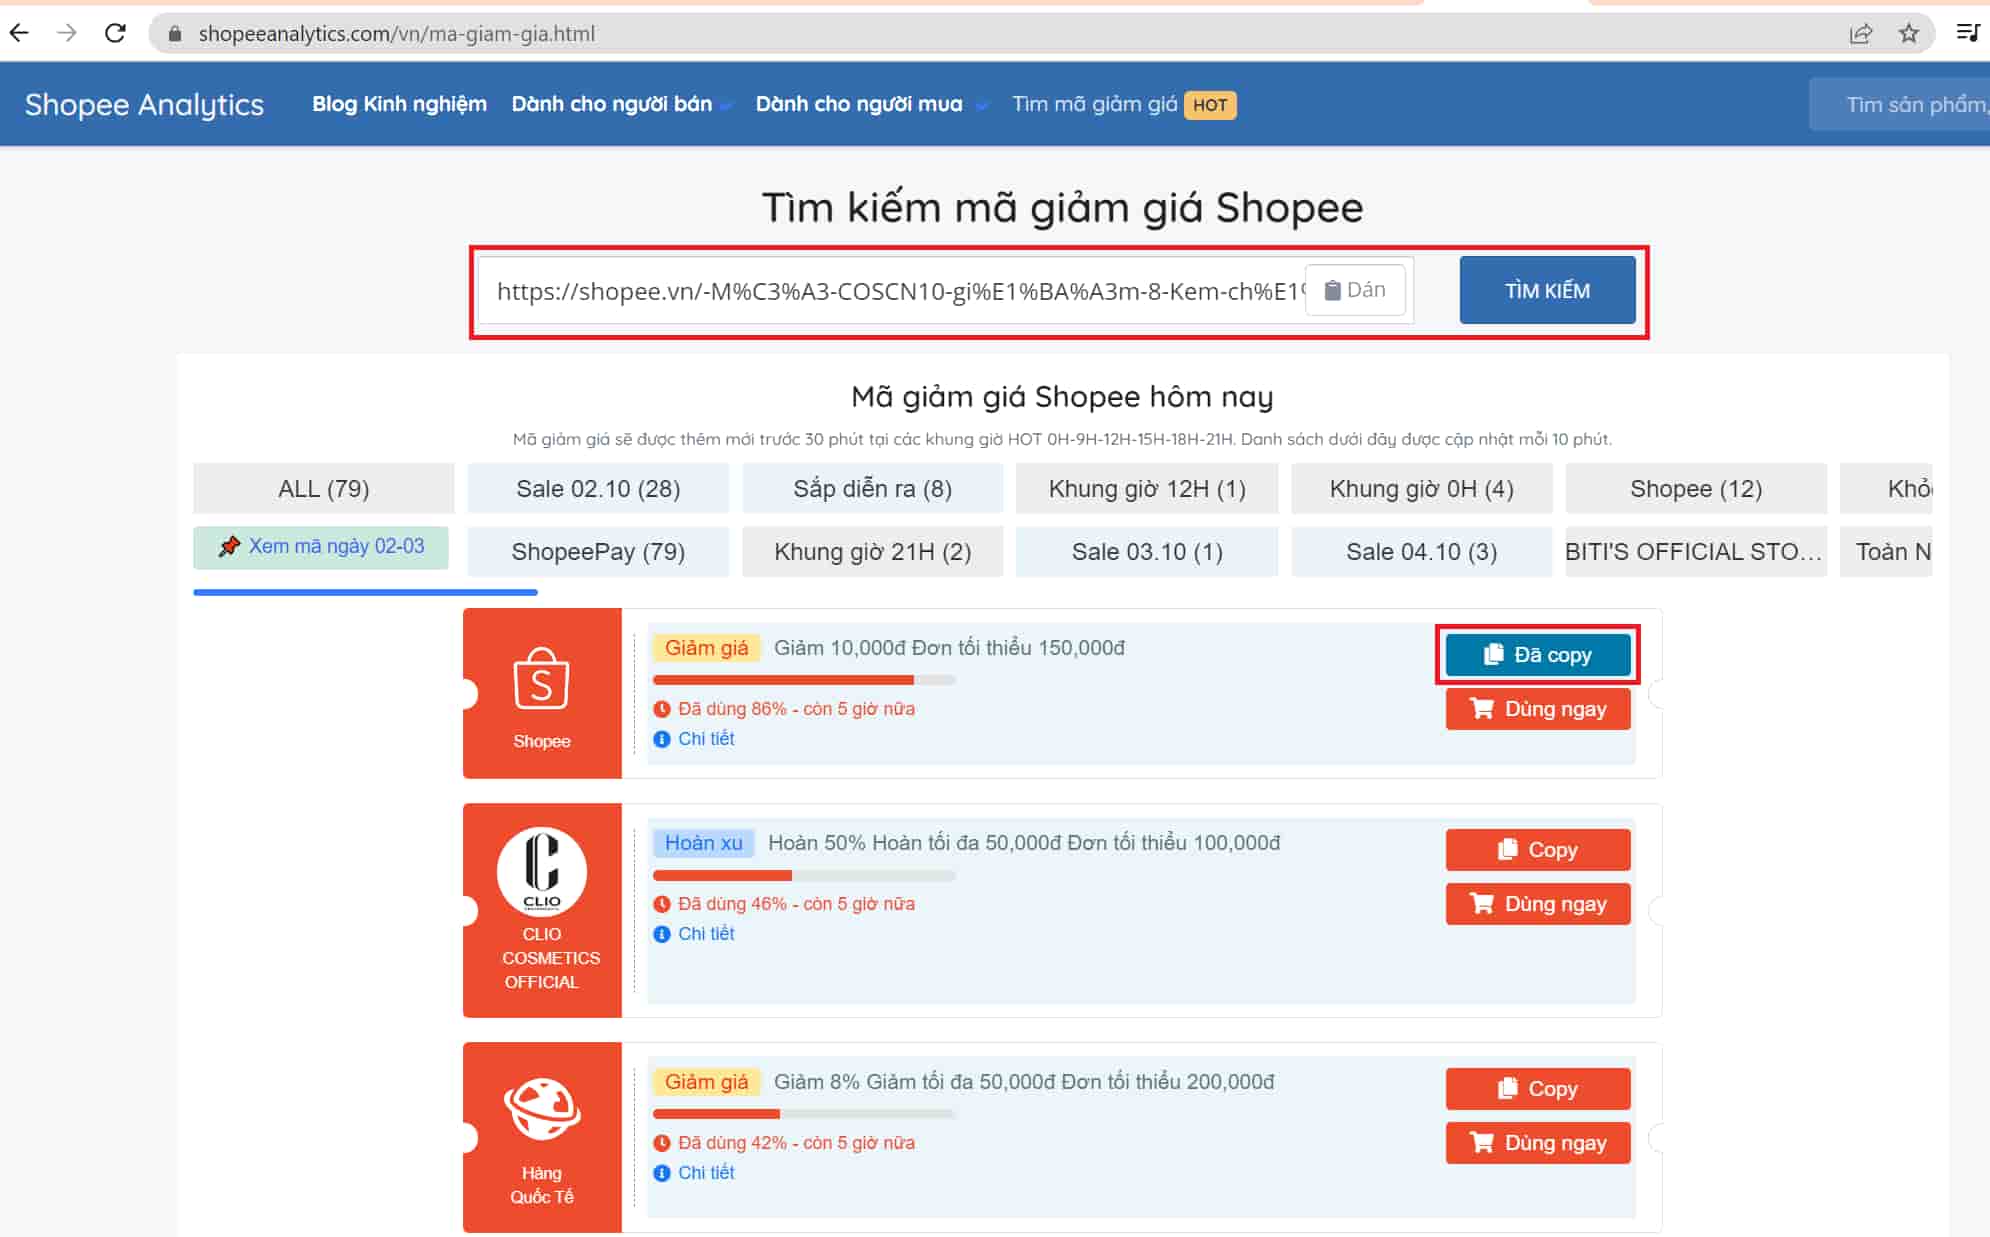The width and height of the screenshot is (1990, 1237).
Task: Click the share page icon in address bar
Action: 1860,33
